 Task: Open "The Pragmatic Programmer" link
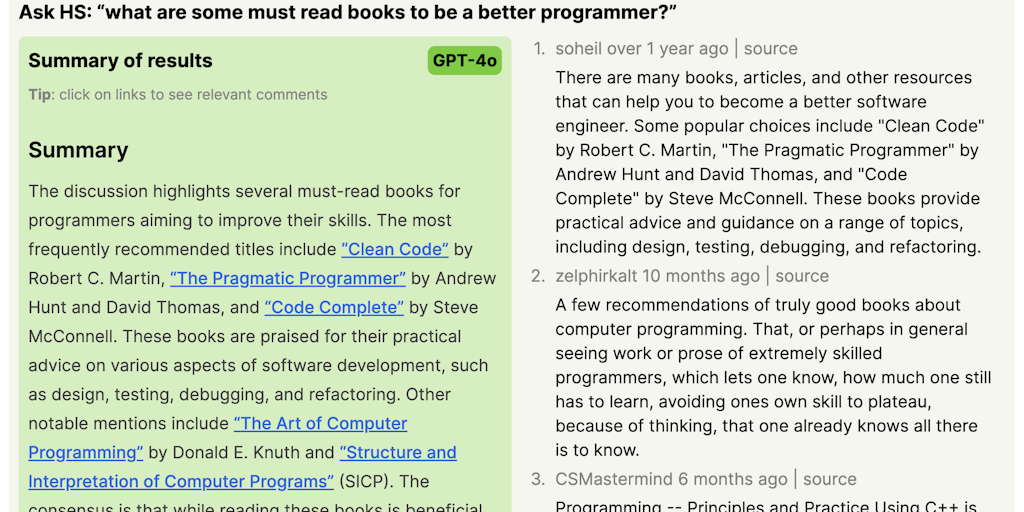[x=288, y=278]
